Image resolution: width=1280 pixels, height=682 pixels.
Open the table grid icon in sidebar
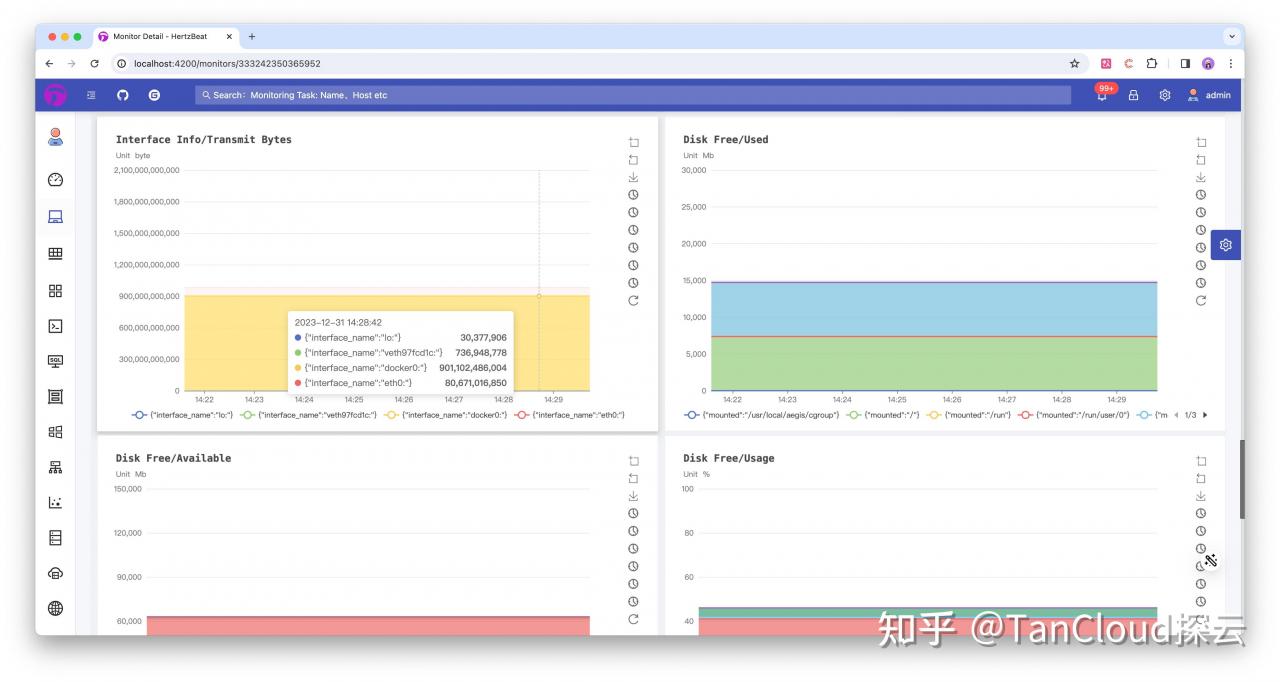(x=56, y=254)
